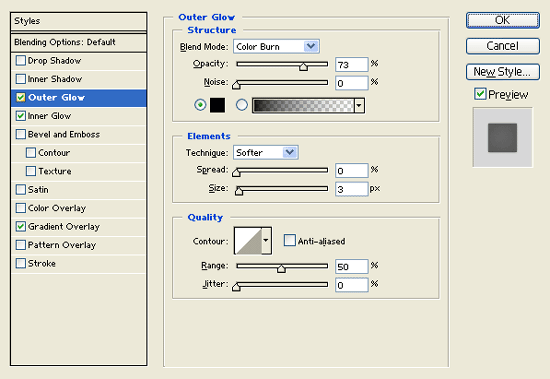
Task: Click the Opacity slider handle
Action: [x=303, y=67]
